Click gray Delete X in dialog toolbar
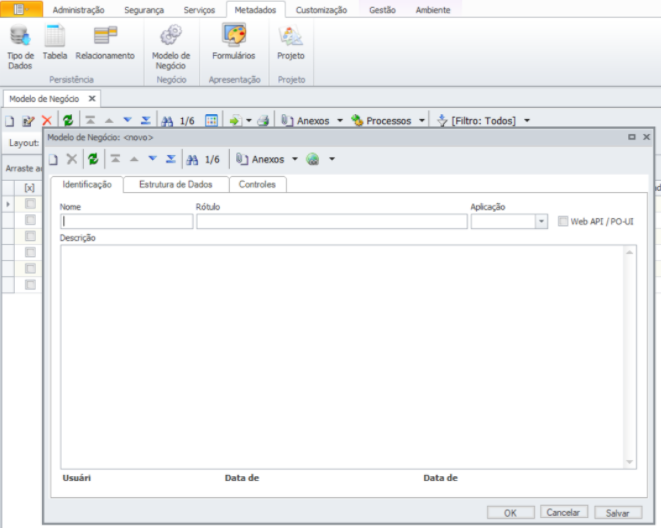661x528 pixels. tap(72, 159)
